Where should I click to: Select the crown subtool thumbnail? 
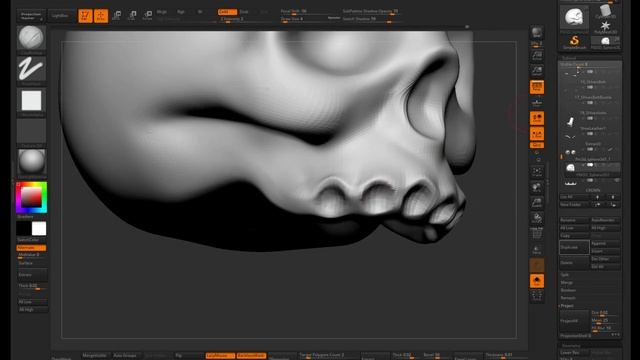click(x=571, y=183)
